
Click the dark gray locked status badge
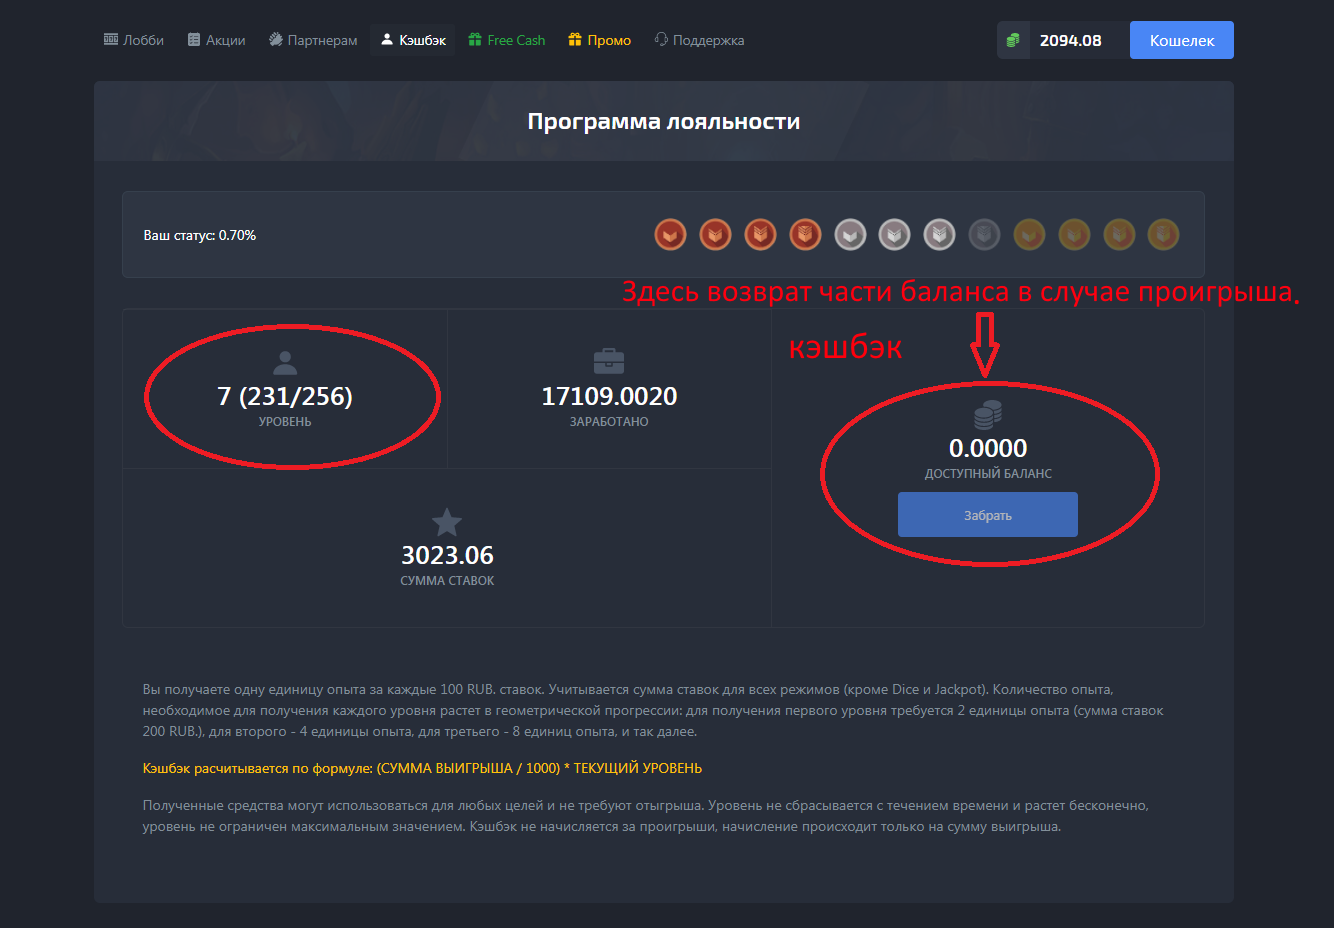coord(984,235)
